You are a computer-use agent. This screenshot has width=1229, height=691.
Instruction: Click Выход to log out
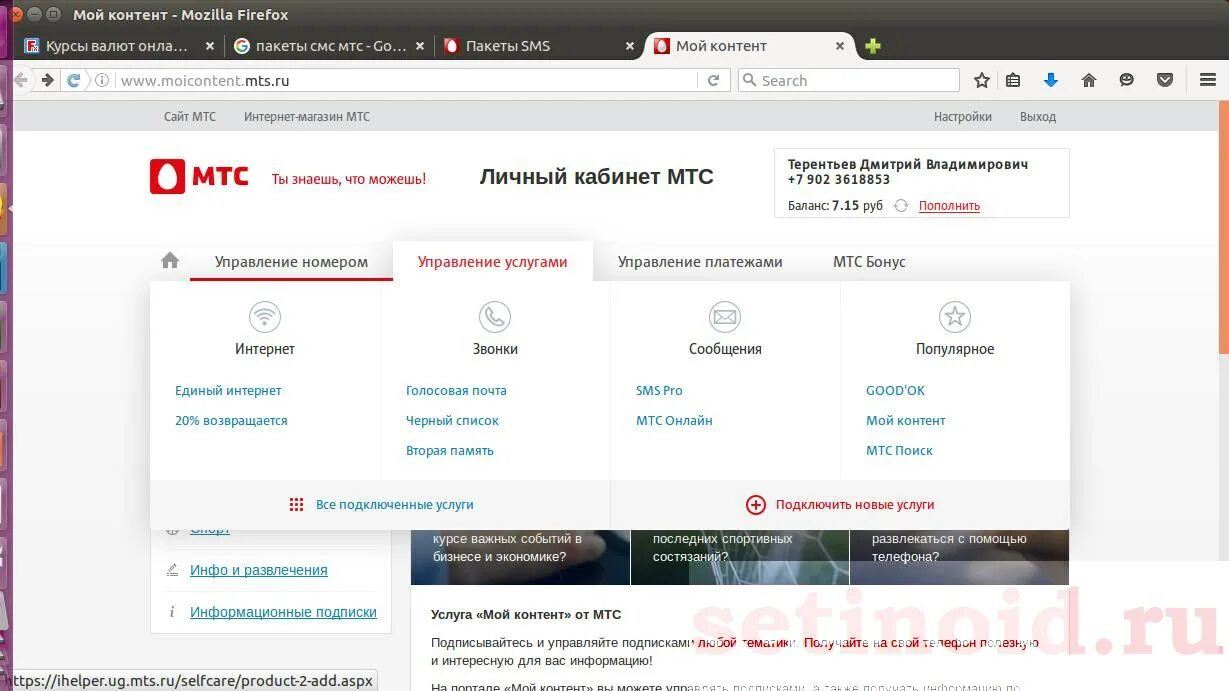pos(1038,117)
